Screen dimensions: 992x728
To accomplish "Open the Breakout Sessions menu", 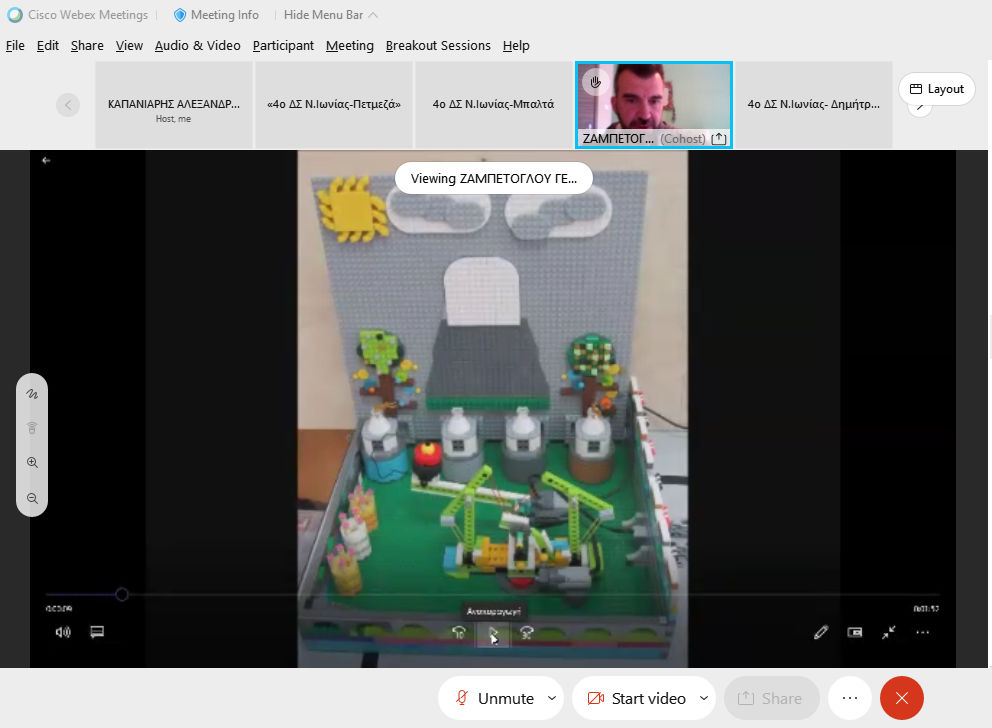I will click(438, 46).
